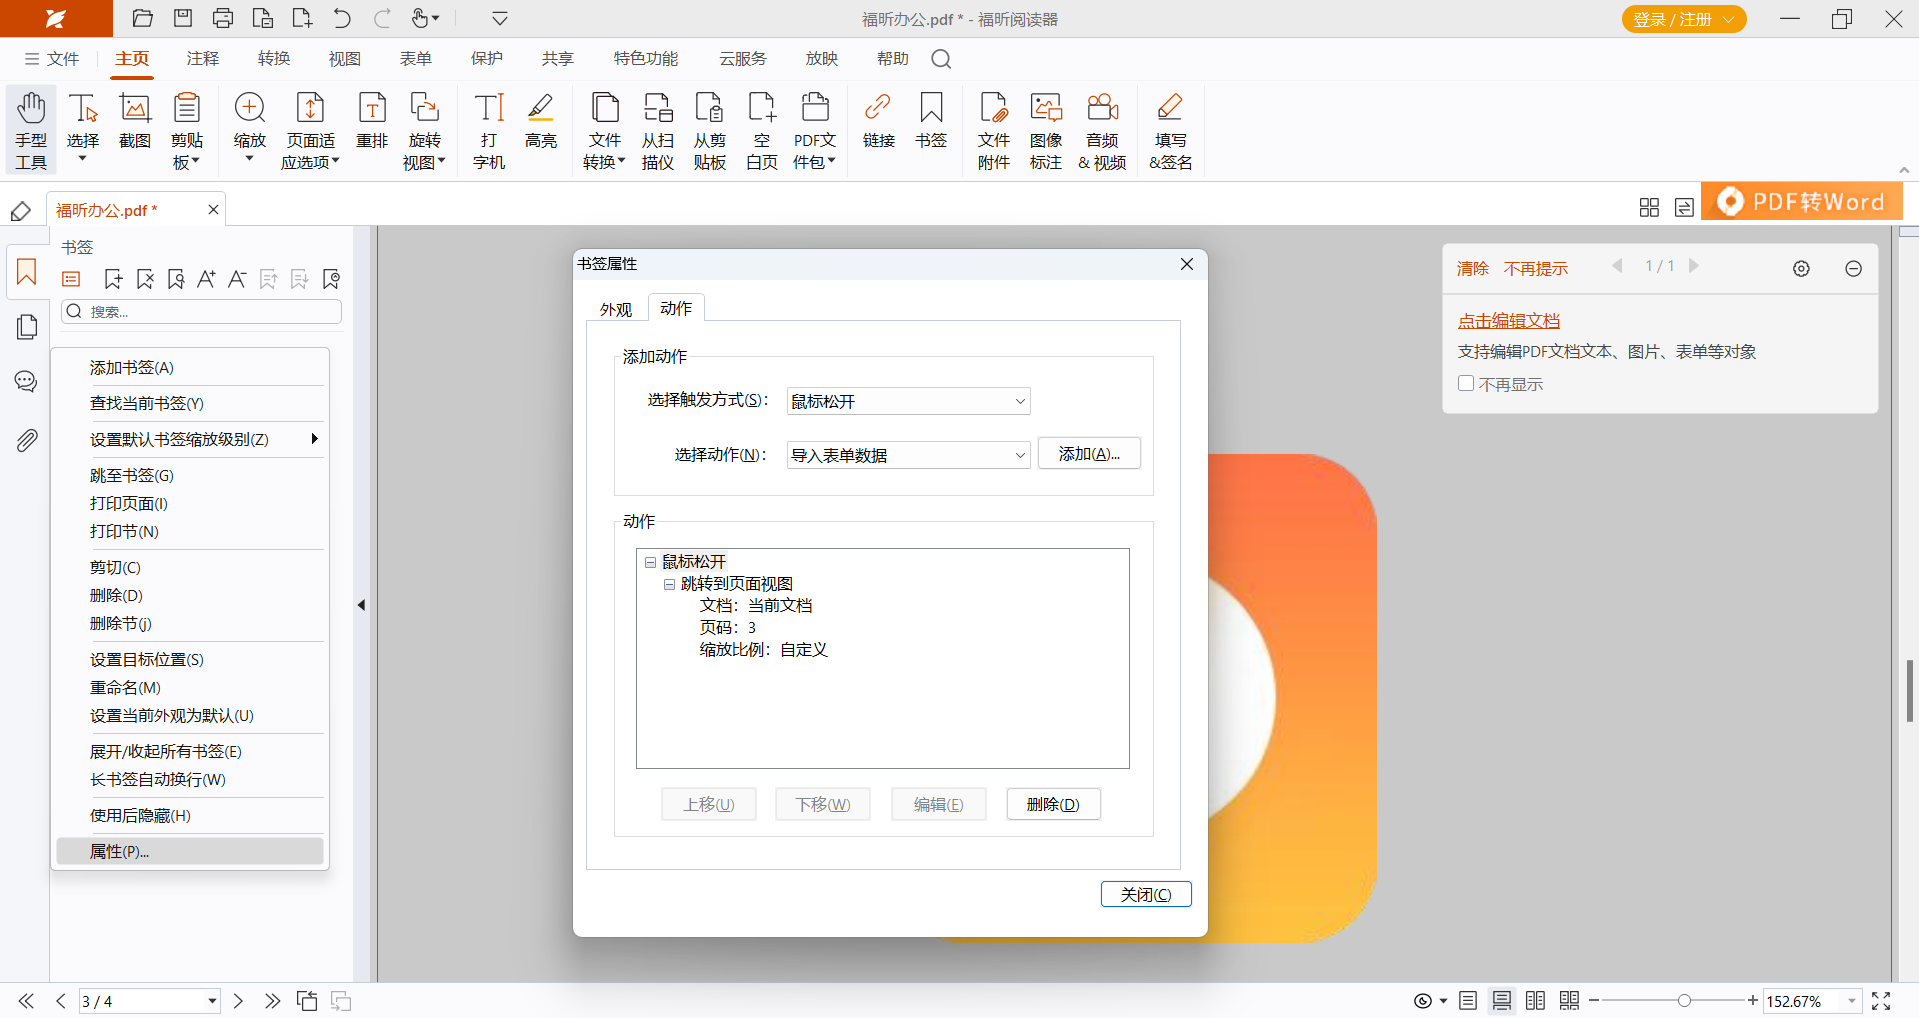Click the 删除(D) button in dialog

[1053, 804]
